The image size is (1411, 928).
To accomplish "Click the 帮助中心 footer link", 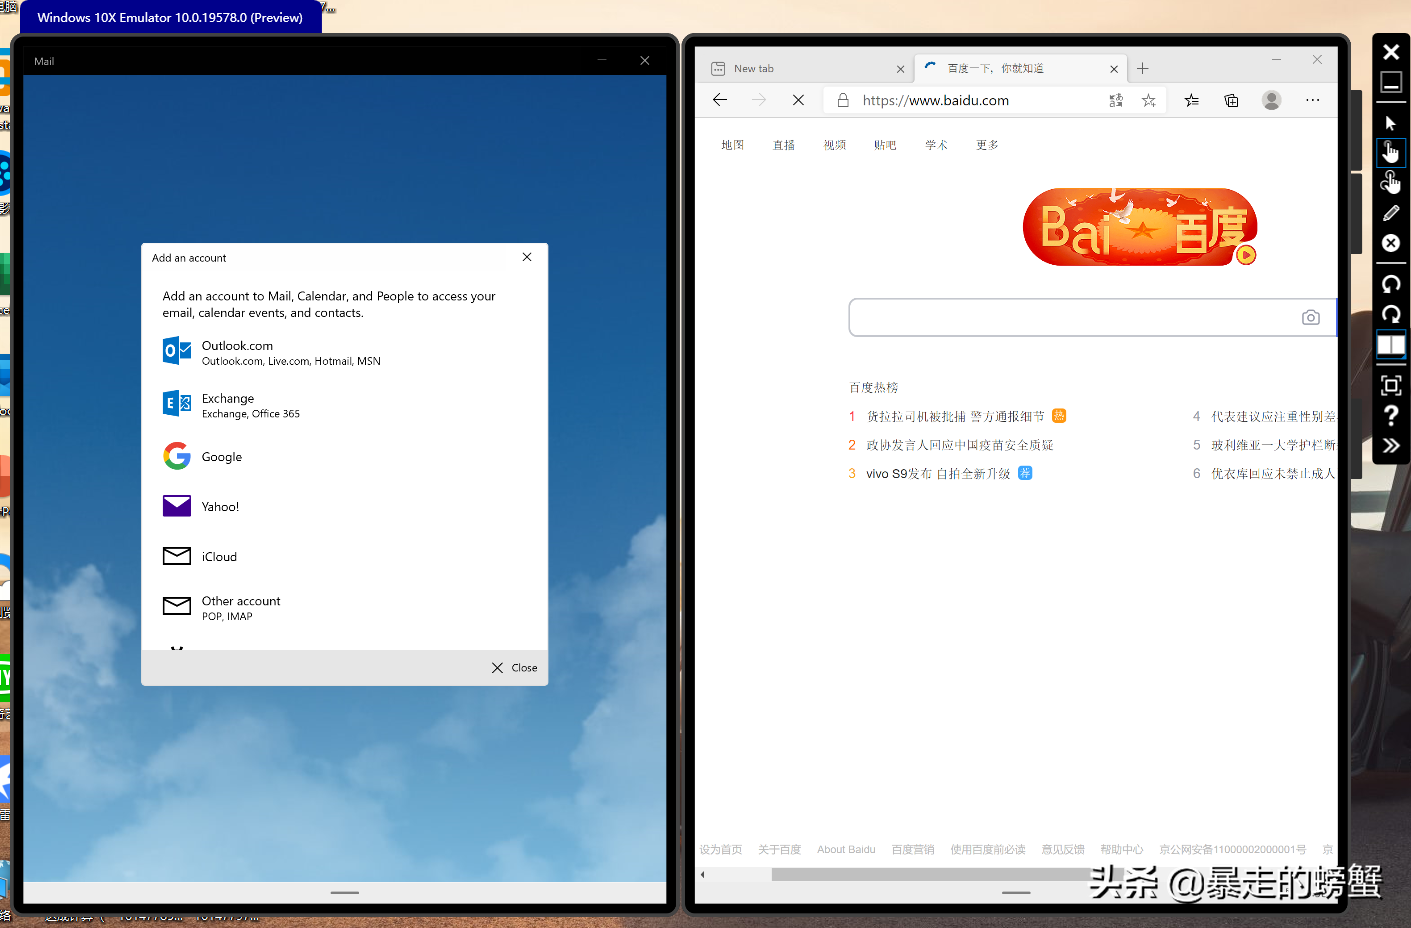I will [1122, 849].
